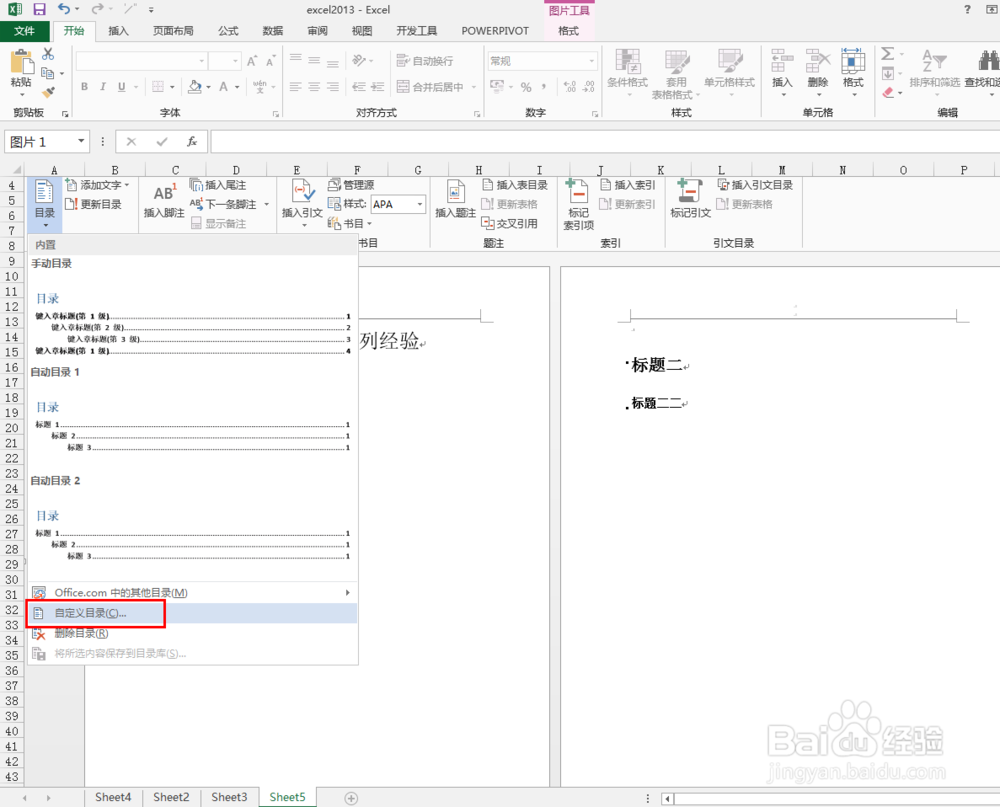1000x807 pixels.
Task: Toggle Align Left
Action: [x=295, y=87]
